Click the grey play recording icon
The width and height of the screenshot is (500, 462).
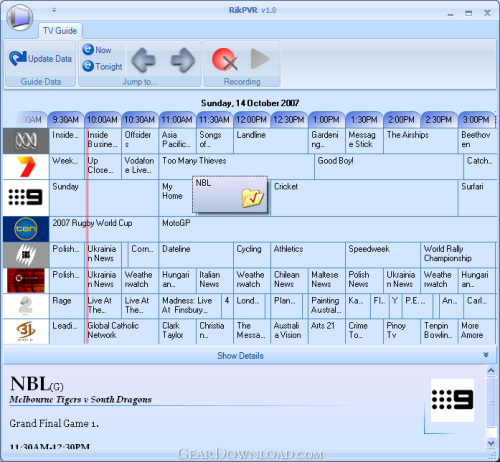click(x=260, y=59)
